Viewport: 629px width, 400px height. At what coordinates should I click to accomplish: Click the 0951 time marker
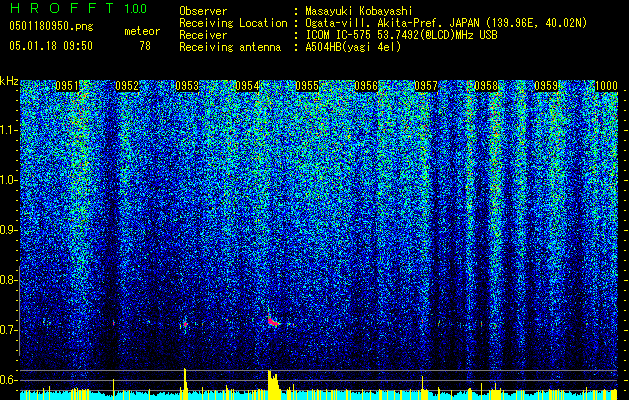(67, 86)
